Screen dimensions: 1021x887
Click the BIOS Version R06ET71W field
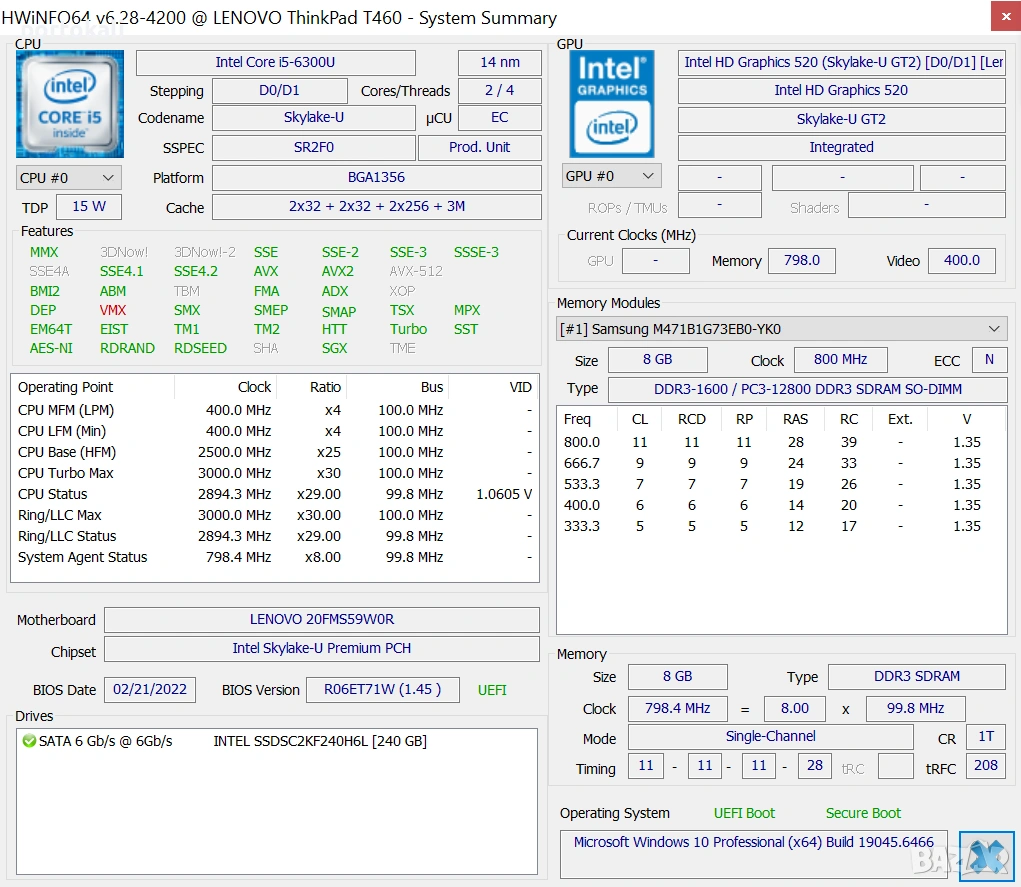[381, 689]
